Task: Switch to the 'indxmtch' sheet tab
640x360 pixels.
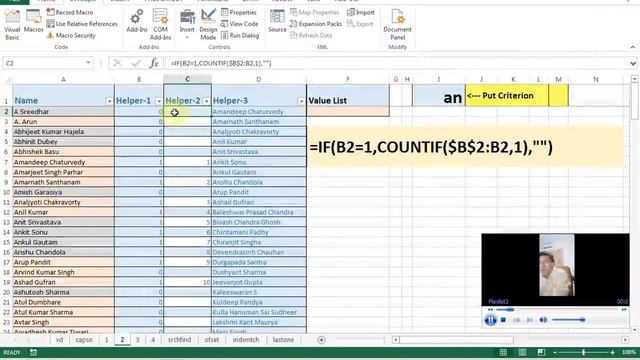Action: pos(246,340)
